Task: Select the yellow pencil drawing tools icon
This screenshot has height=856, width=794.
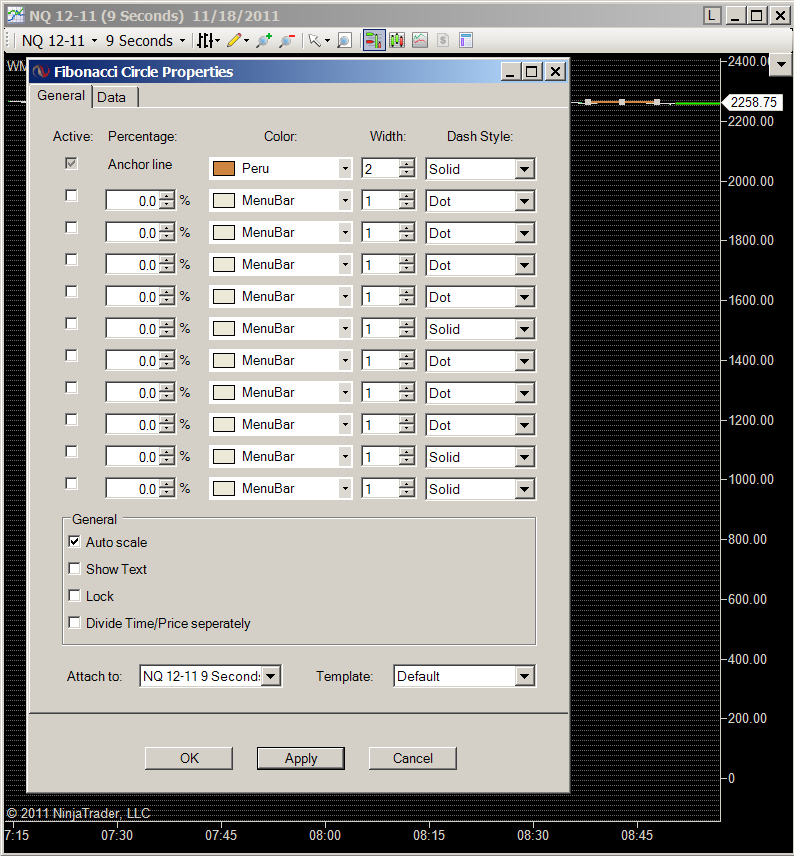Action: pos(234,40)
